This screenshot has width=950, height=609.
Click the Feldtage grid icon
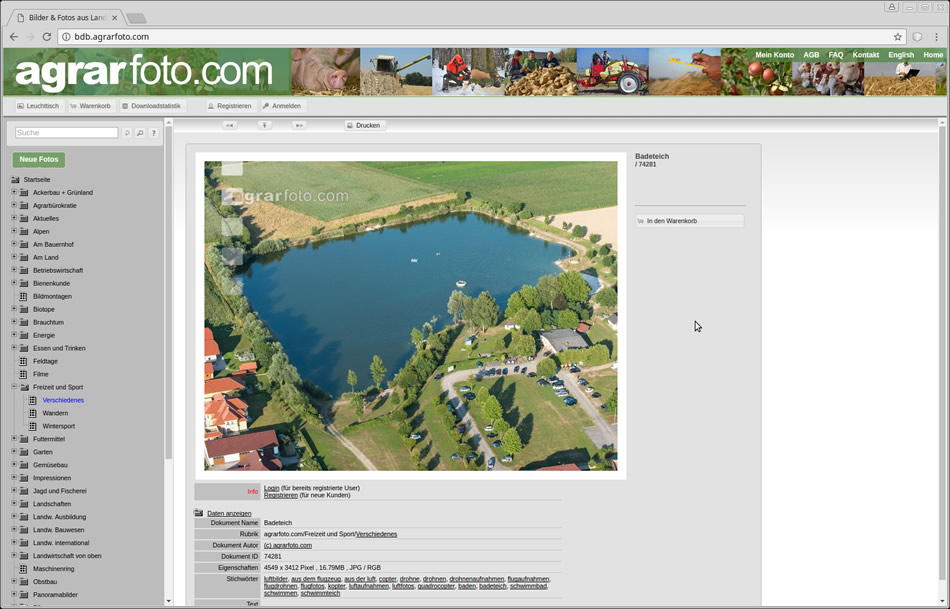pos(23,362)
